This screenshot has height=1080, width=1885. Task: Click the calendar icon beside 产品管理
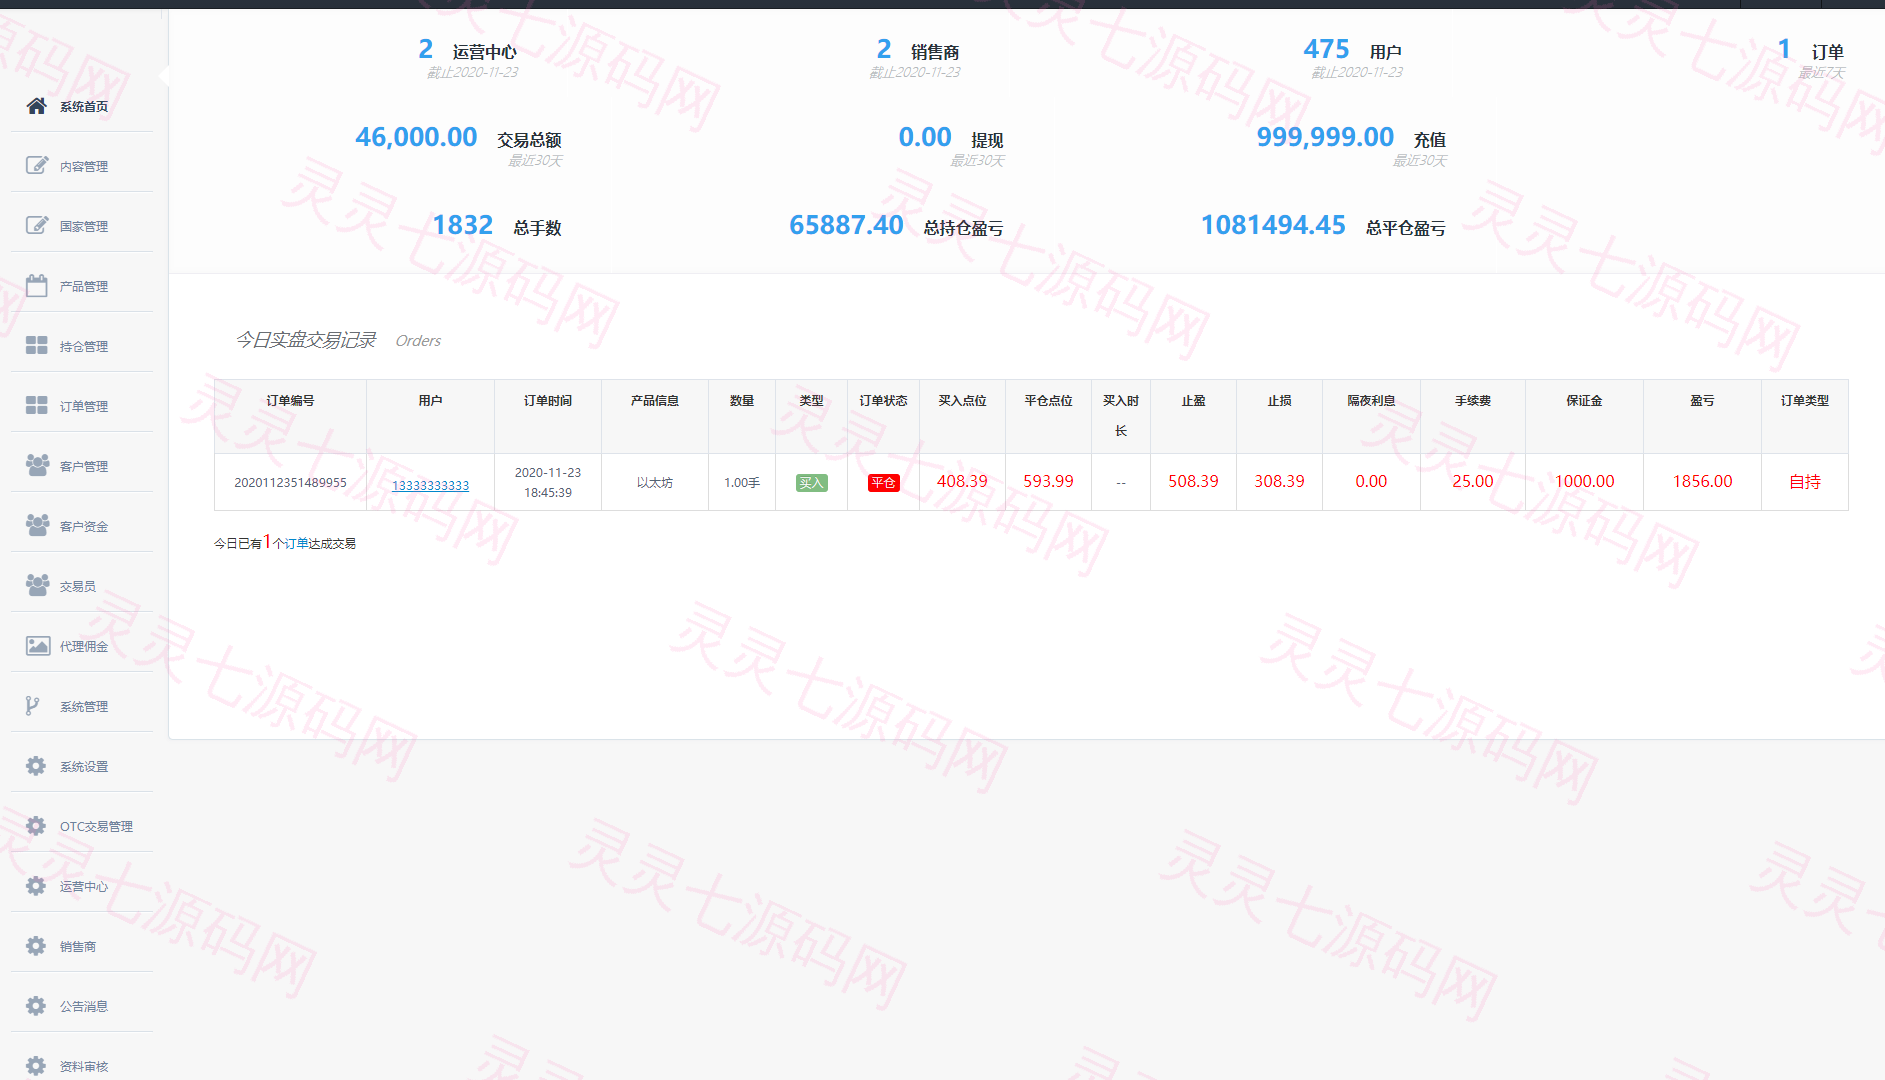tap(37, 285)
